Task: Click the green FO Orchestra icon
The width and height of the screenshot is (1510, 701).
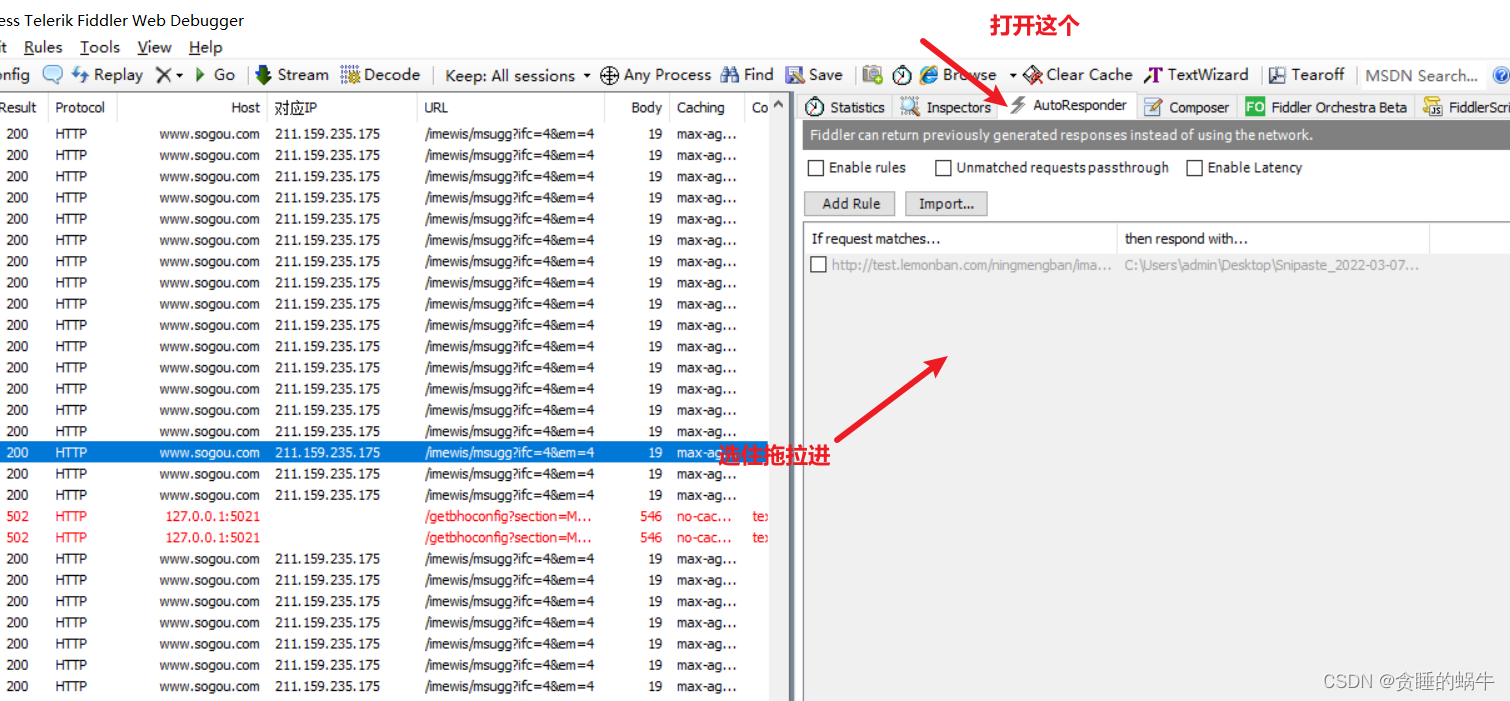Action: tap(1255, 107)
